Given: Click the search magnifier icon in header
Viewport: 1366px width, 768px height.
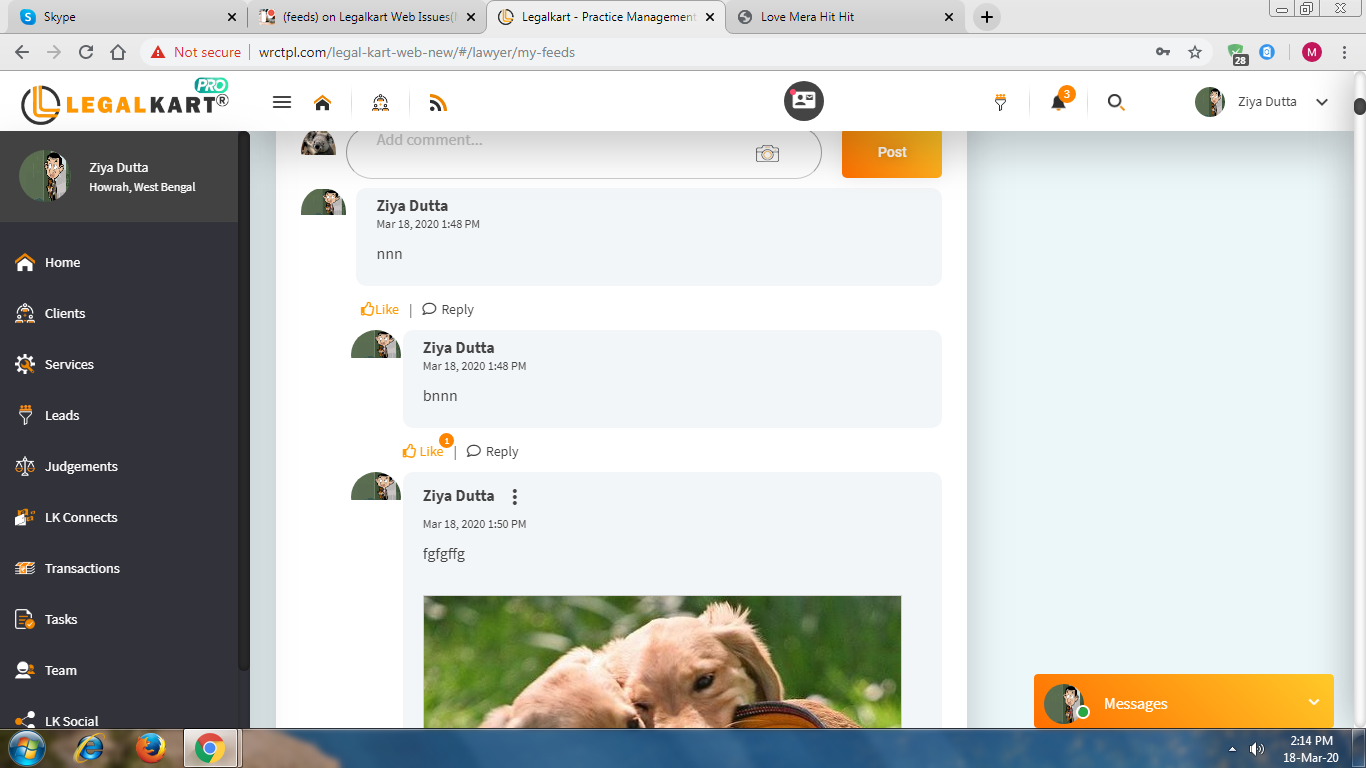Looking at the screenshot, I should pos(1116,102).
